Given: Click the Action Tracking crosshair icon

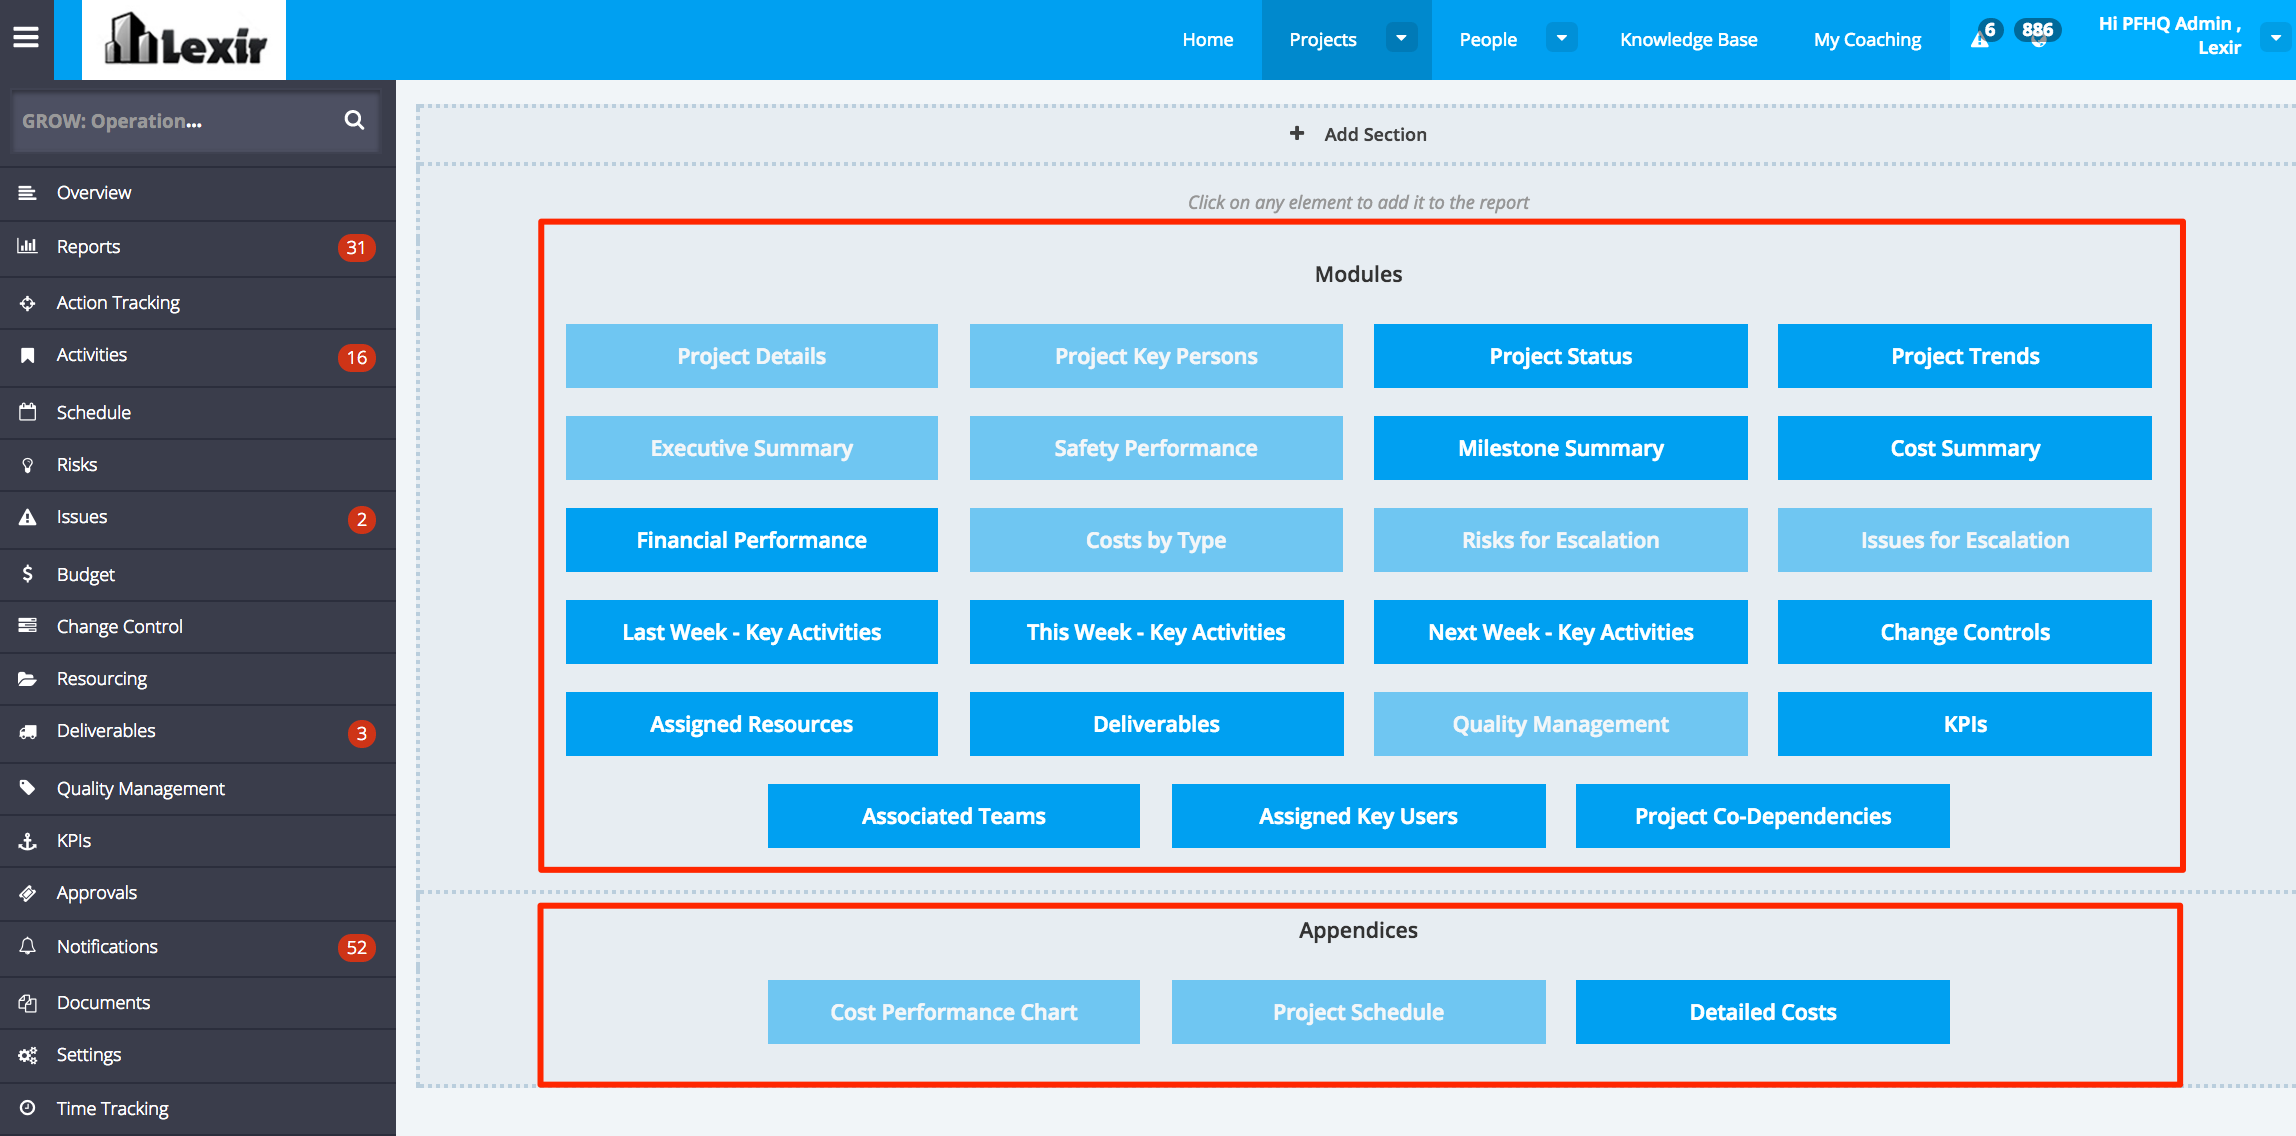Looking at the screenshot, I should (27, 303).
